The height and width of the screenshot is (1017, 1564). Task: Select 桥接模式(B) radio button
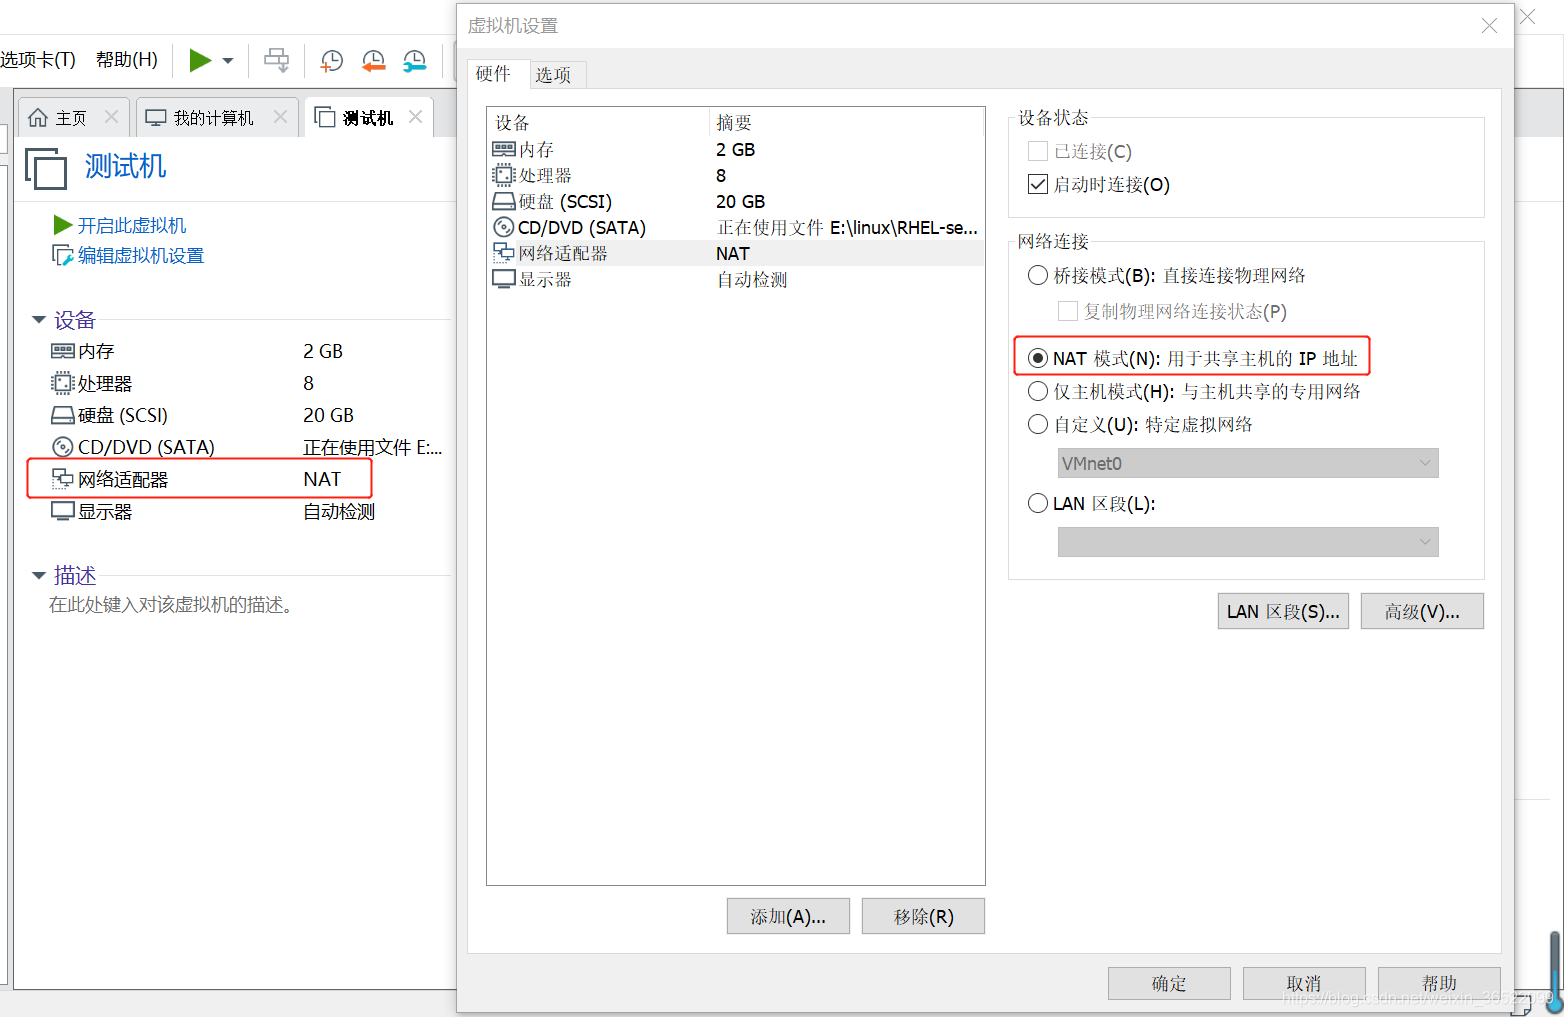[x=1038, y=275]
